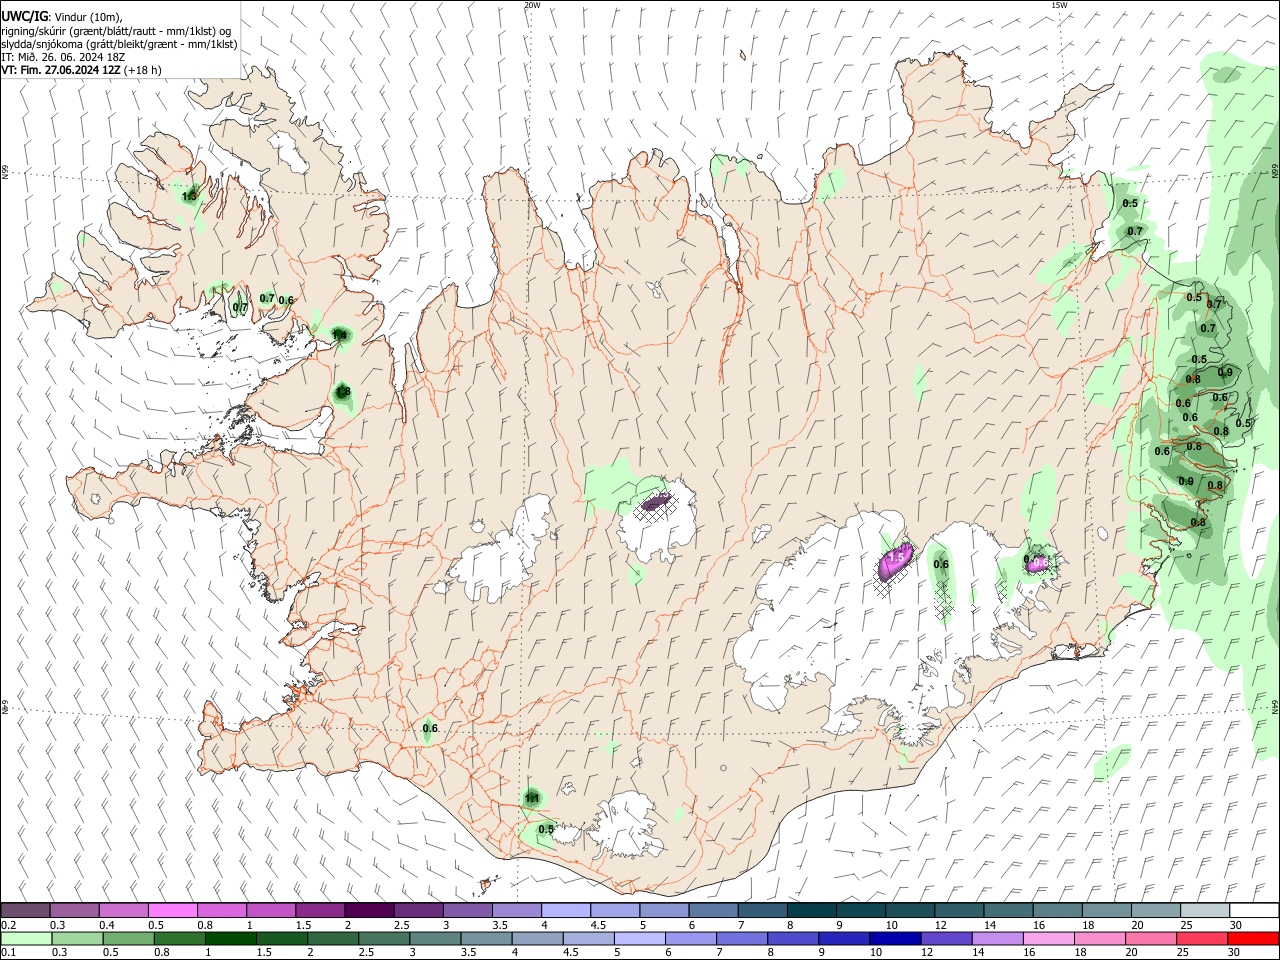Click the 20W longitude label
Image resolution: width=1280 pixels, height=960 pixels.
point(532,5)
